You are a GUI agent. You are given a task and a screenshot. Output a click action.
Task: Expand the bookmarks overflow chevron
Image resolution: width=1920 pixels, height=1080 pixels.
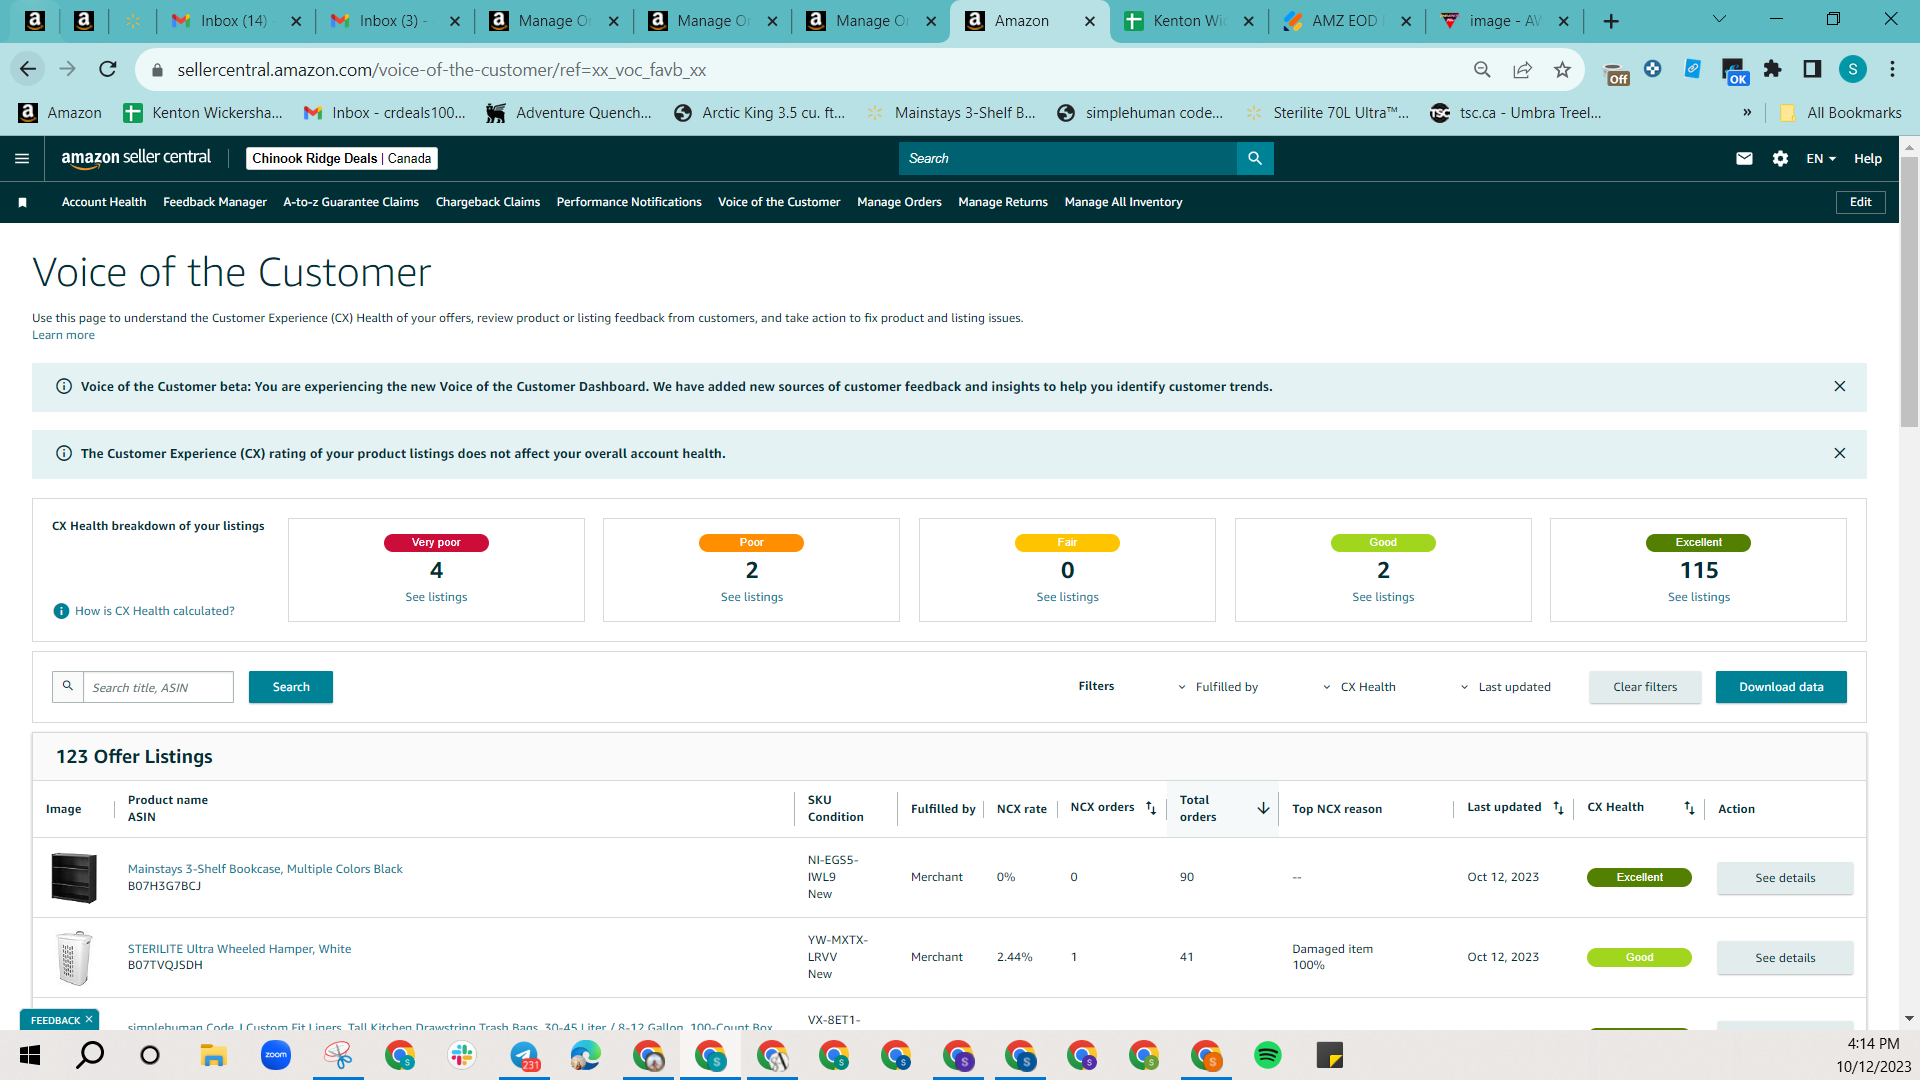point(1747,112)
